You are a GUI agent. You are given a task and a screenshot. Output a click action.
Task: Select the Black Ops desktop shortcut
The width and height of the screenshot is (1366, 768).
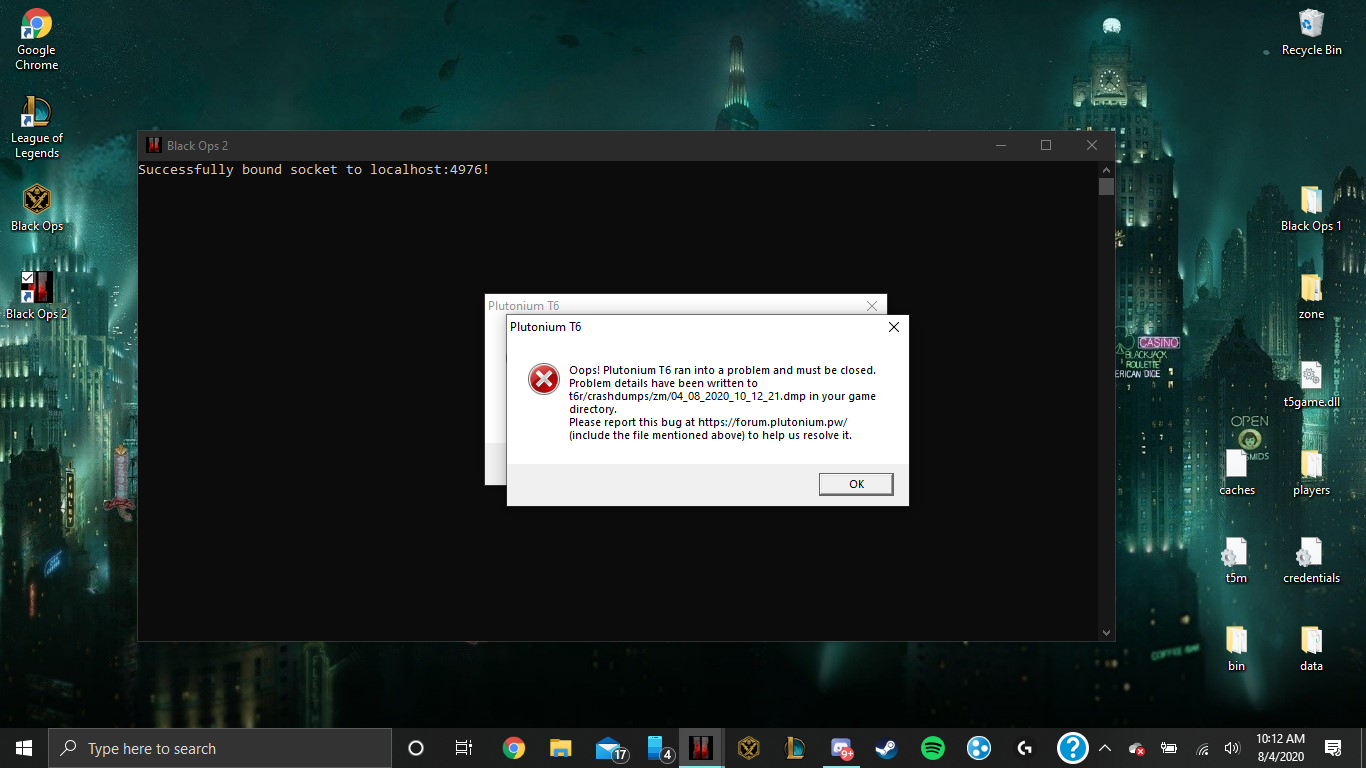pyautogui.click(x=36, y=208)
